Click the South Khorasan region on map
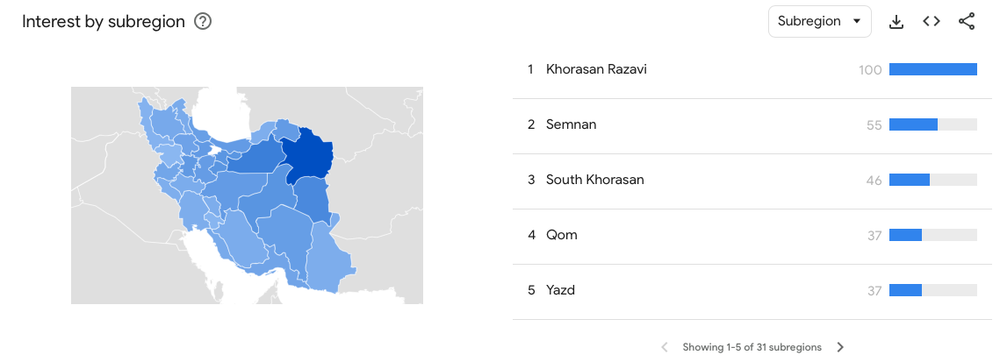Screen dimensions: 1000x362 314,198
